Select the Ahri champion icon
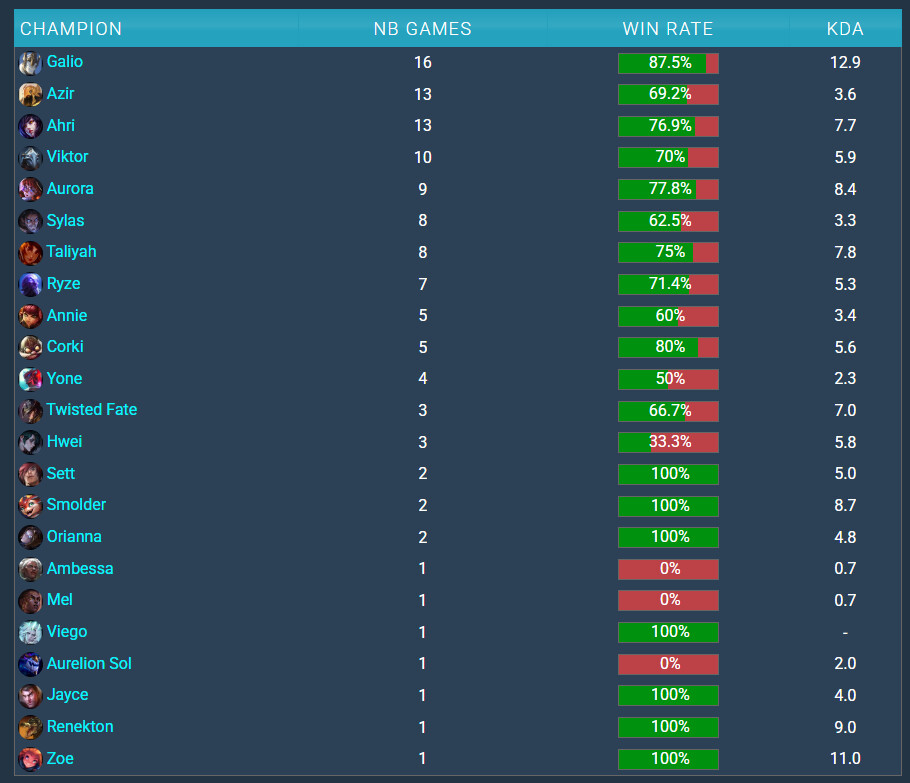910x783 pixels. 30,126
